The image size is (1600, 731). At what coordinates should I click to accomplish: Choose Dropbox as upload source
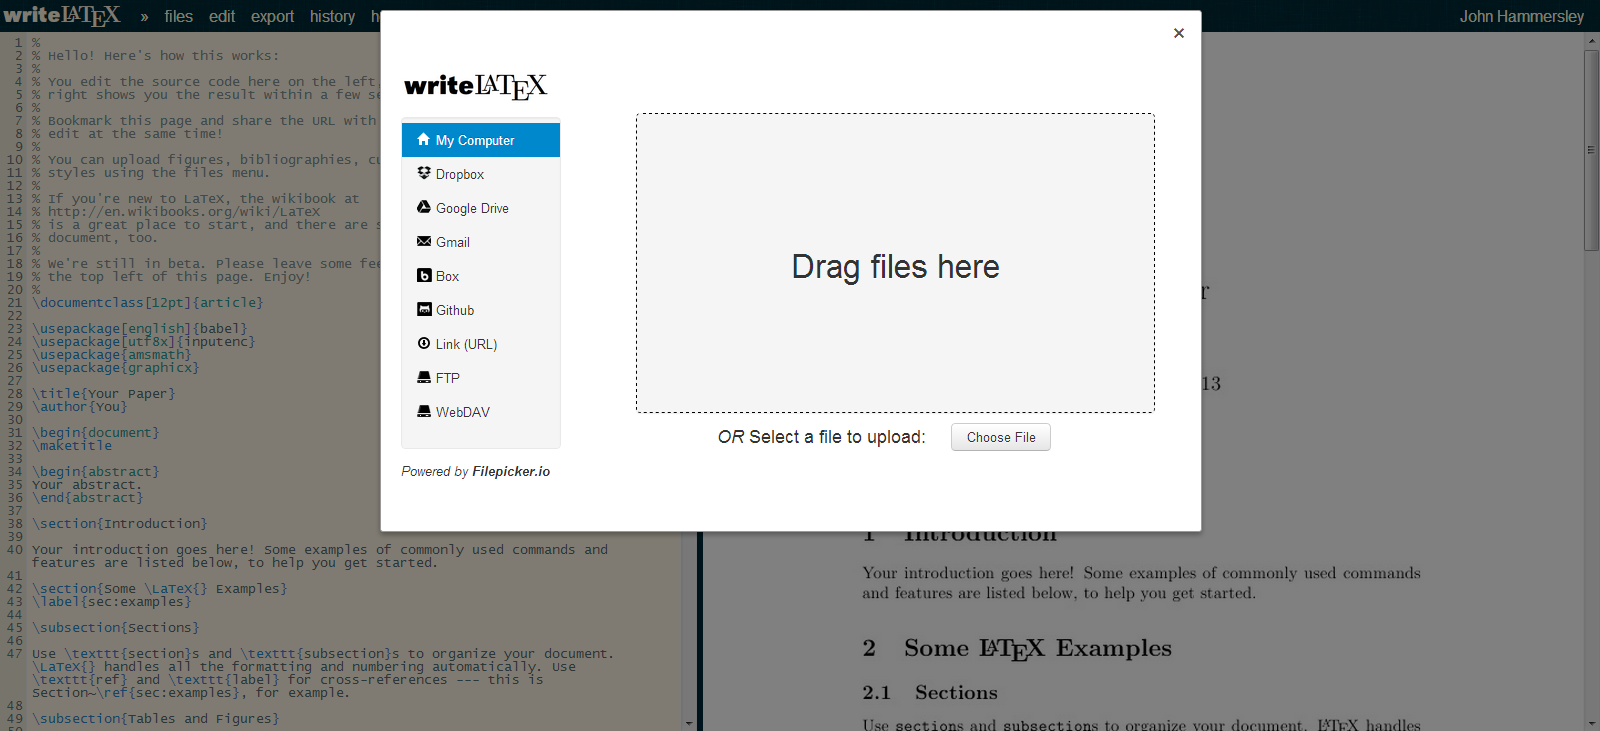[481, 174]
